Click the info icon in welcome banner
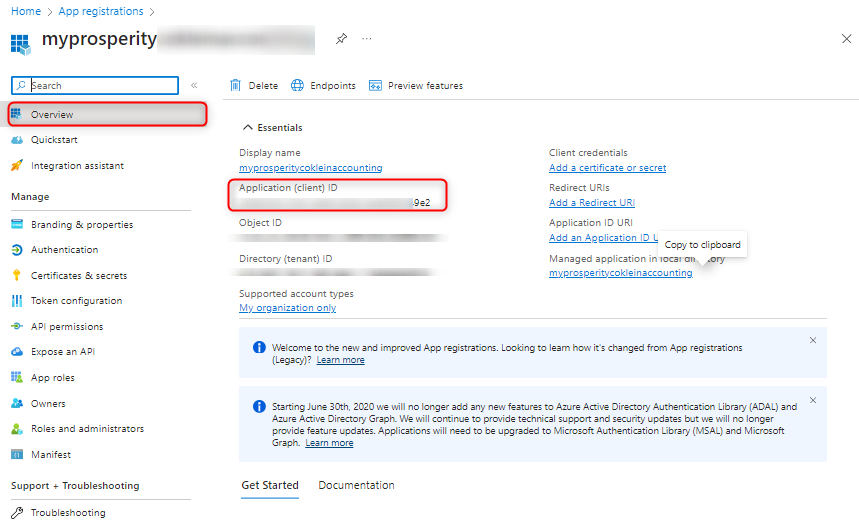The width and height of the screenshot is (859, 522). (x=259, y=347)
